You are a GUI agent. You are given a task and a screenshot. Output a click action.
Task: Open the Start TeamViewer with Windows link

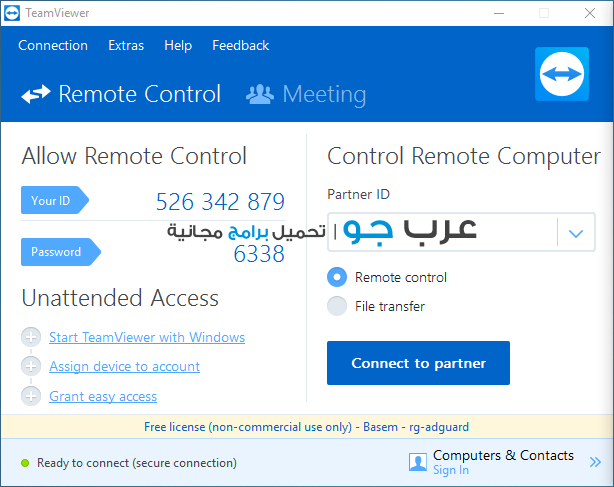147,338
